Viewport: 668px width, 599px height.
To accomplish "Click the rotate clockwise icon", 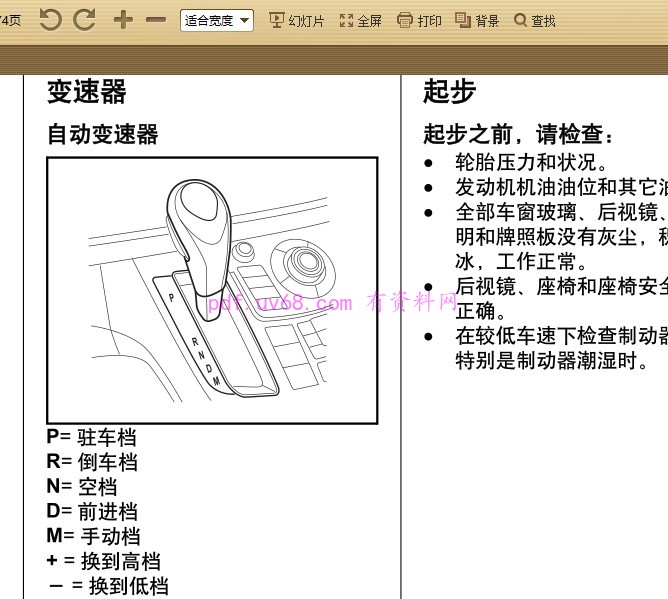I will (x=85, y=20).
